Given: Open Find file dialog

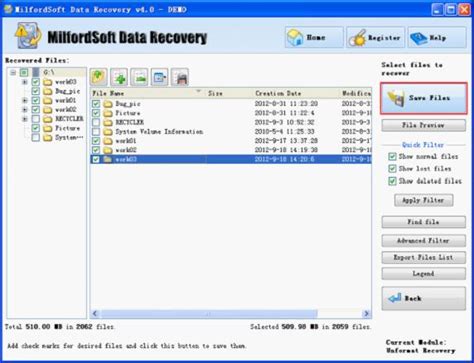Looking at the screenshot, I should (424, 222).
